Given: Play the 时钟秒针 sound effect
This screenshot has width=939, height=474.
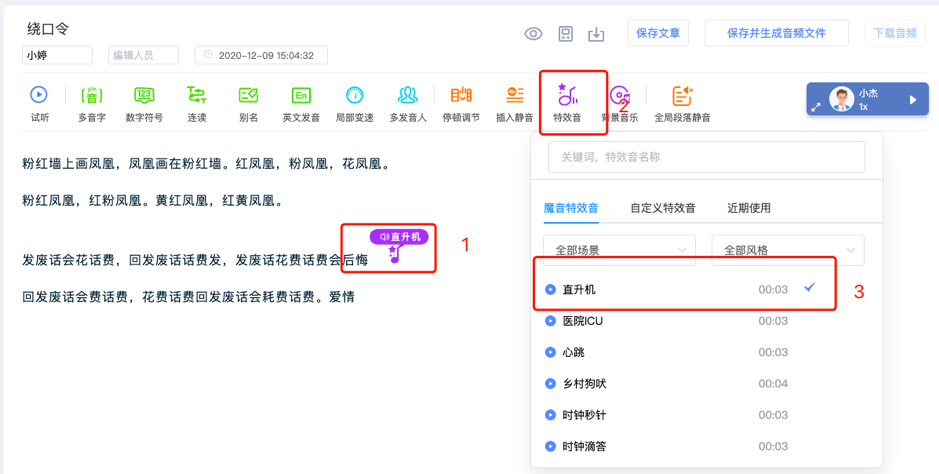Looking at the screenshot, I should tap(550, 415).
